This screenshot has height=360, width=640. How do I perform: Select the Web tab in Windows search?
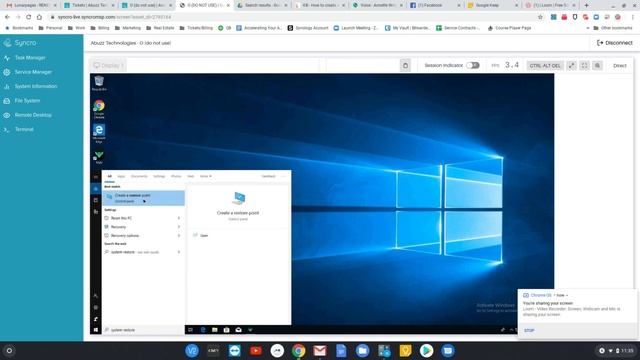[191, 176]
